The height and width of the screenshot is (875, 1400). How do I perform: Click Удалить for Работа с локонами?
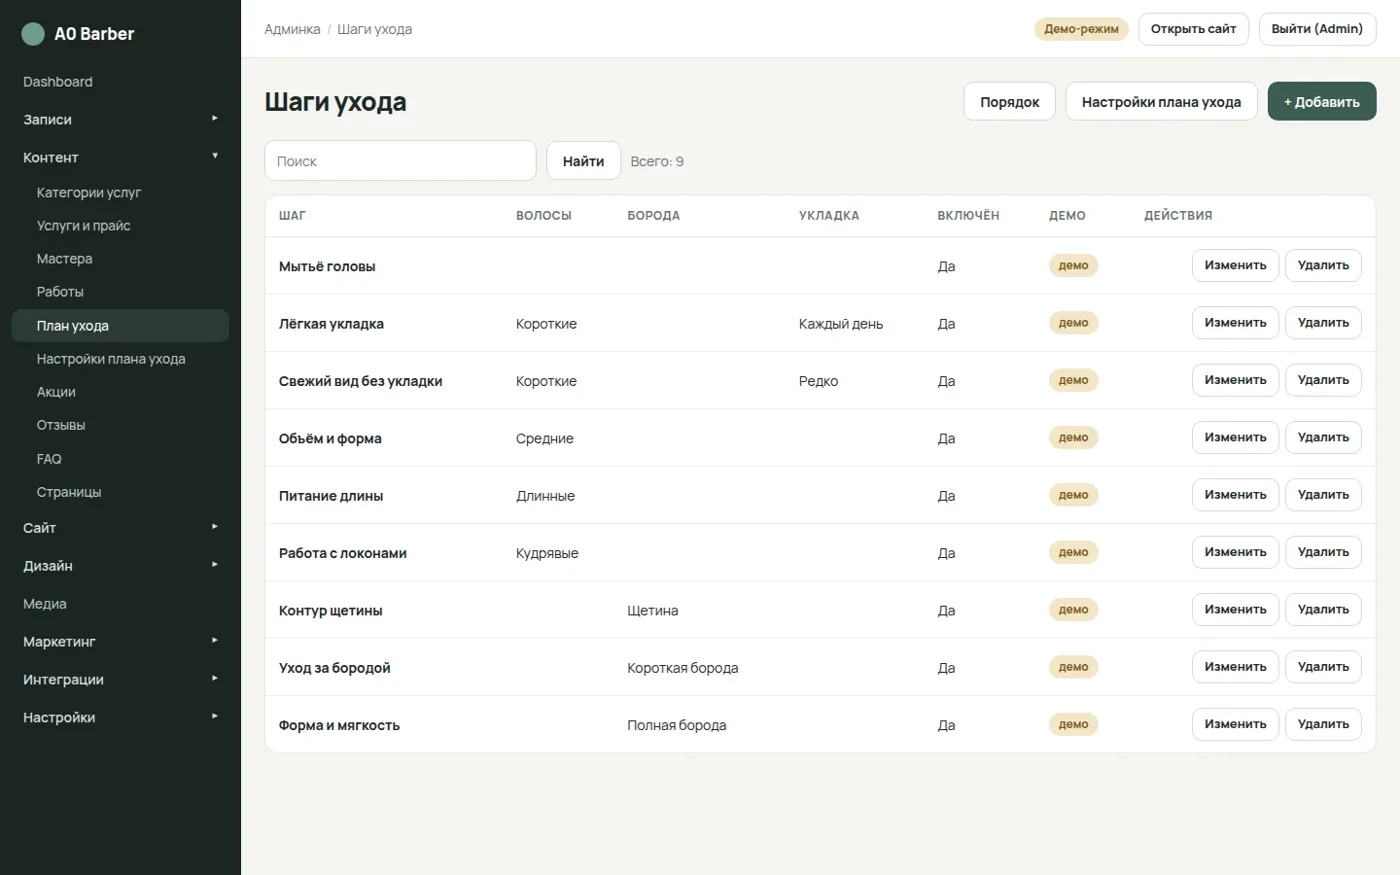tap(1323, 552)
